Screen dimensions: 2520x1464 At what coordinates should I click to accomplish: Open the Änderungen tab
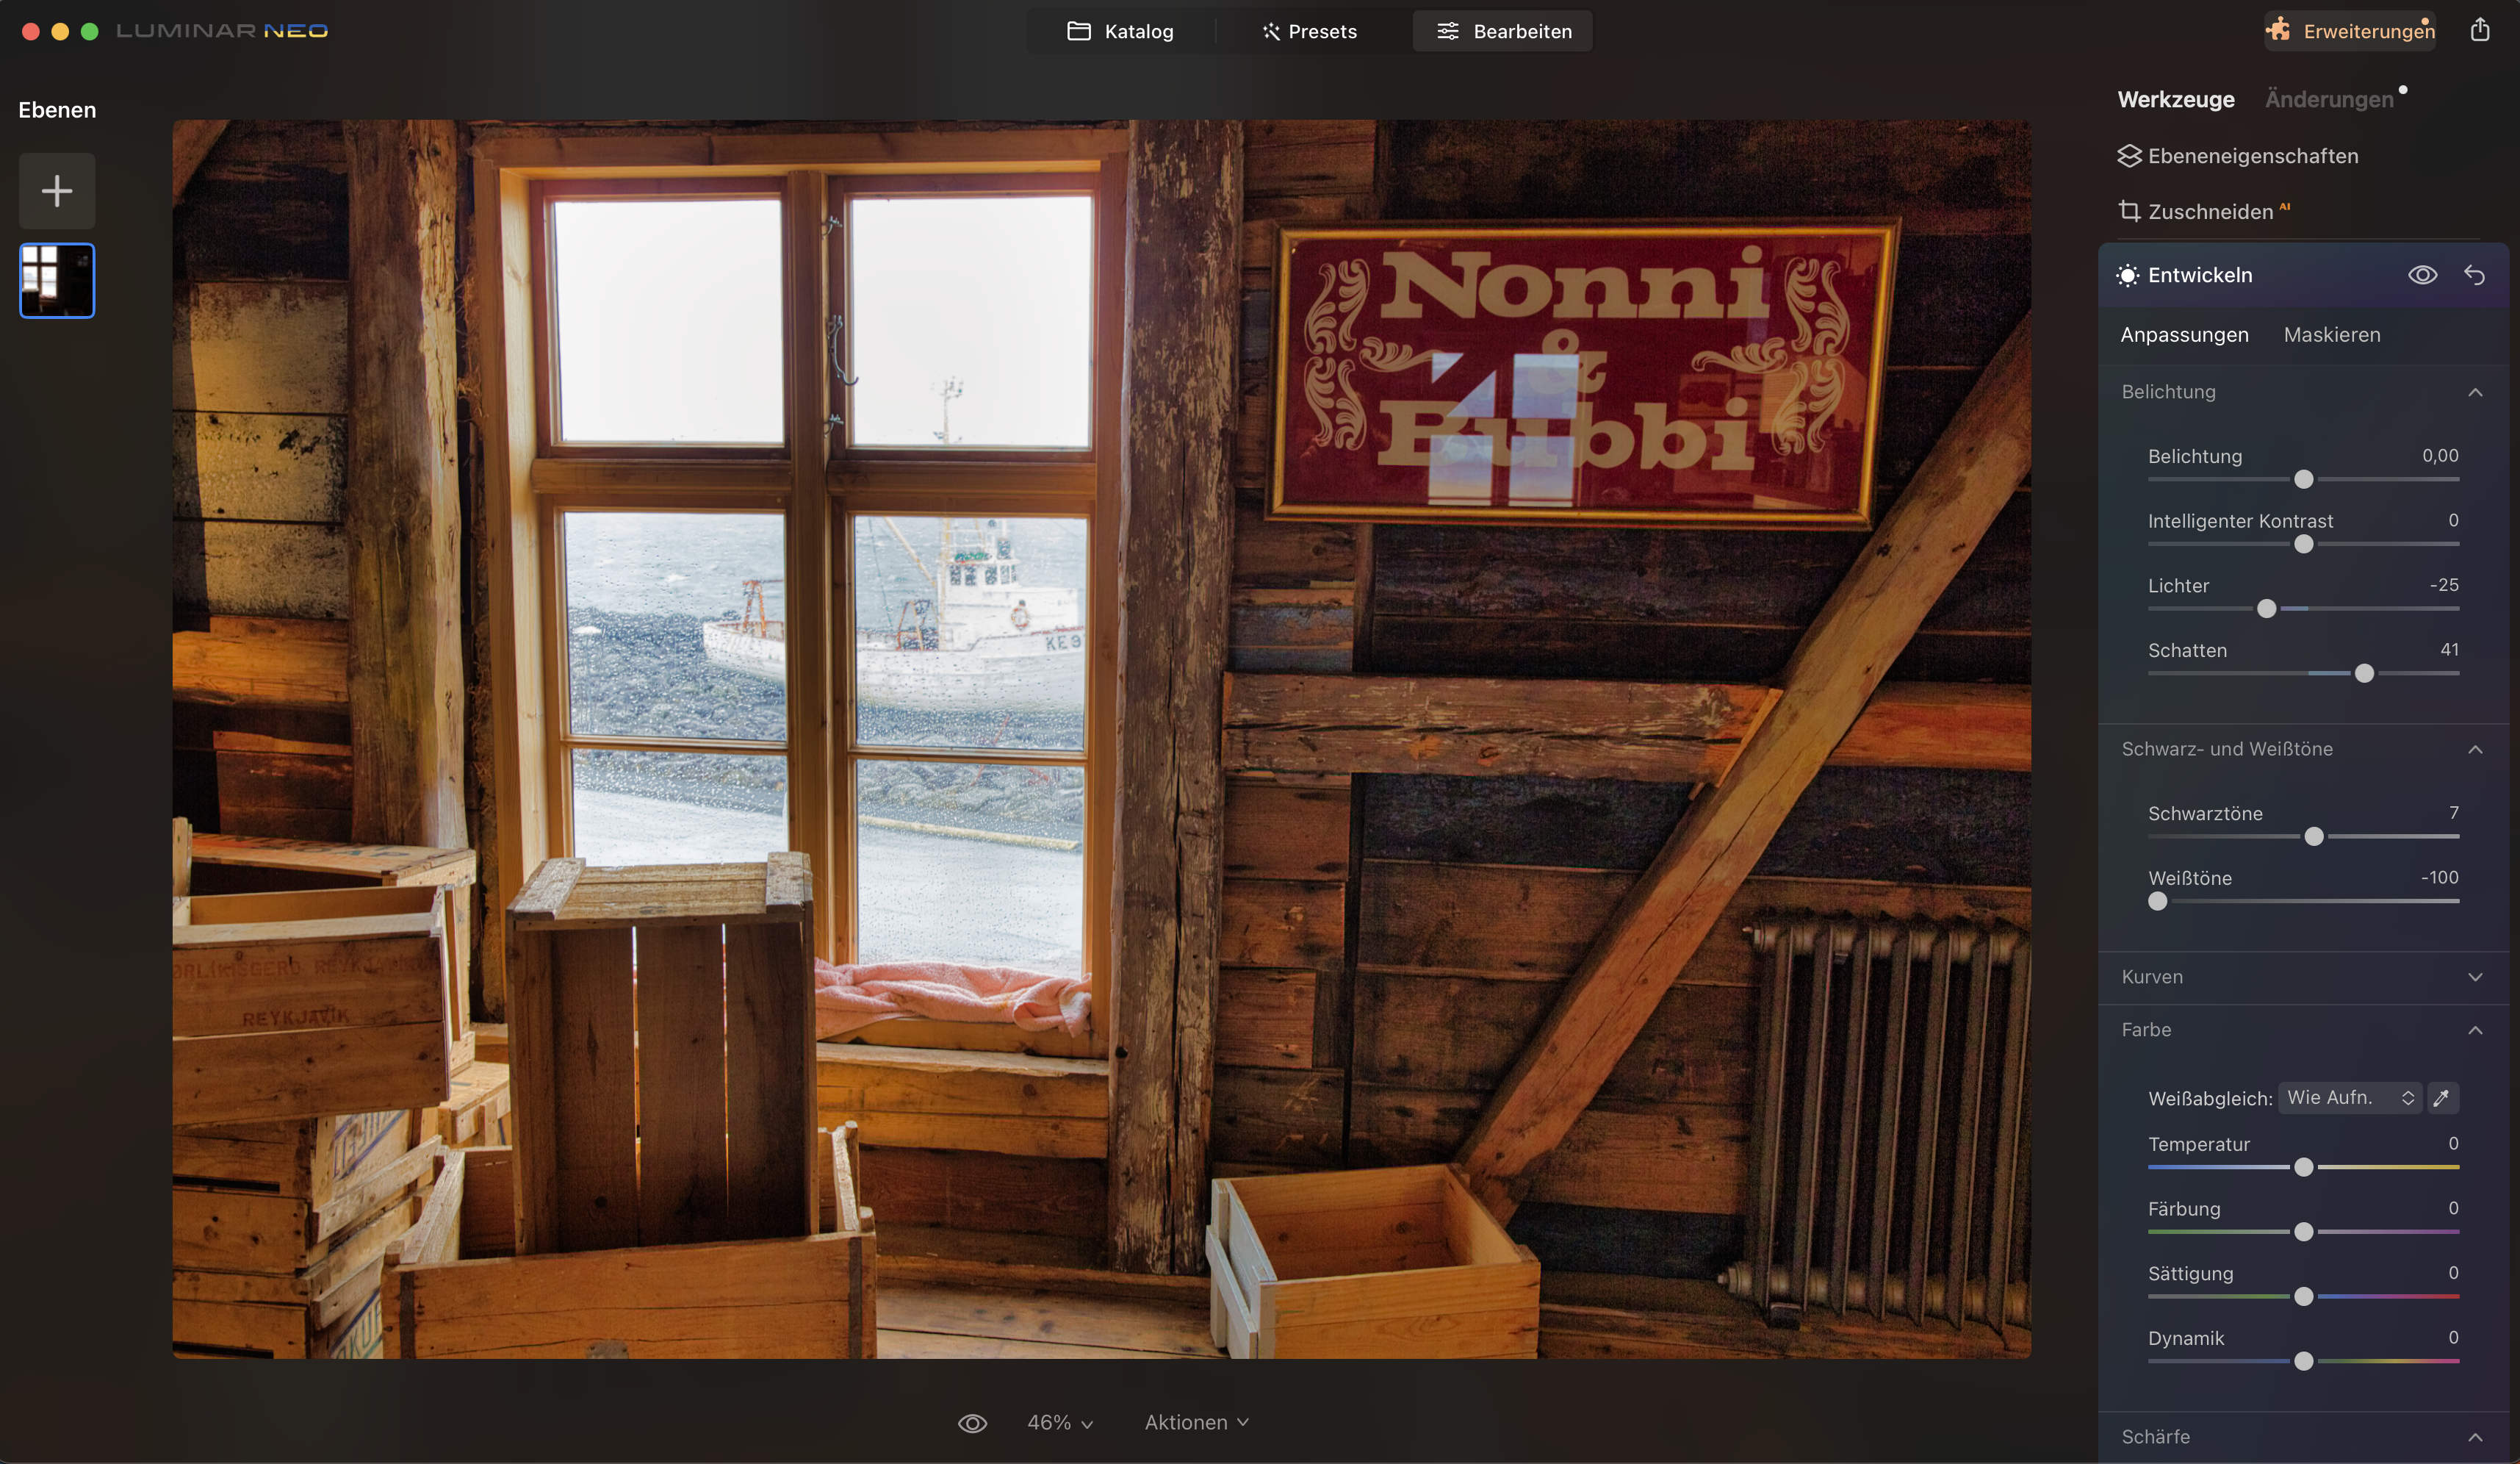[2329, 99]
